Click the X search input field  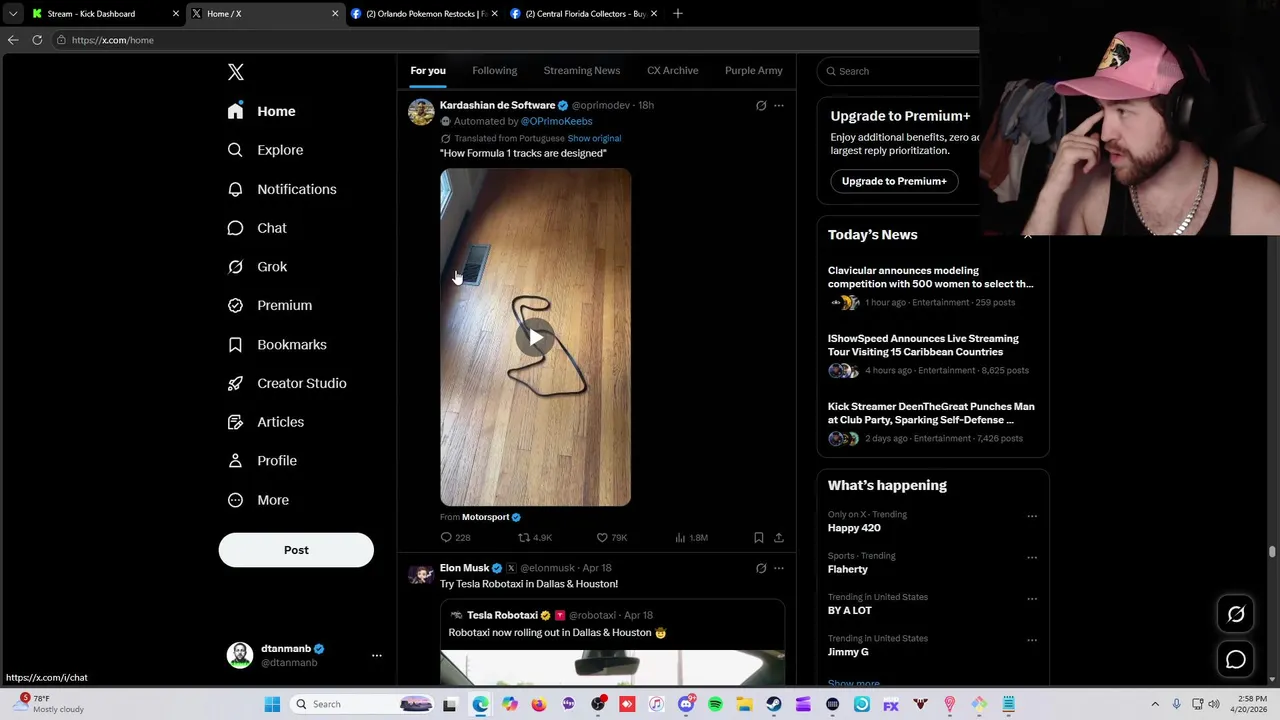click(900, 71)
